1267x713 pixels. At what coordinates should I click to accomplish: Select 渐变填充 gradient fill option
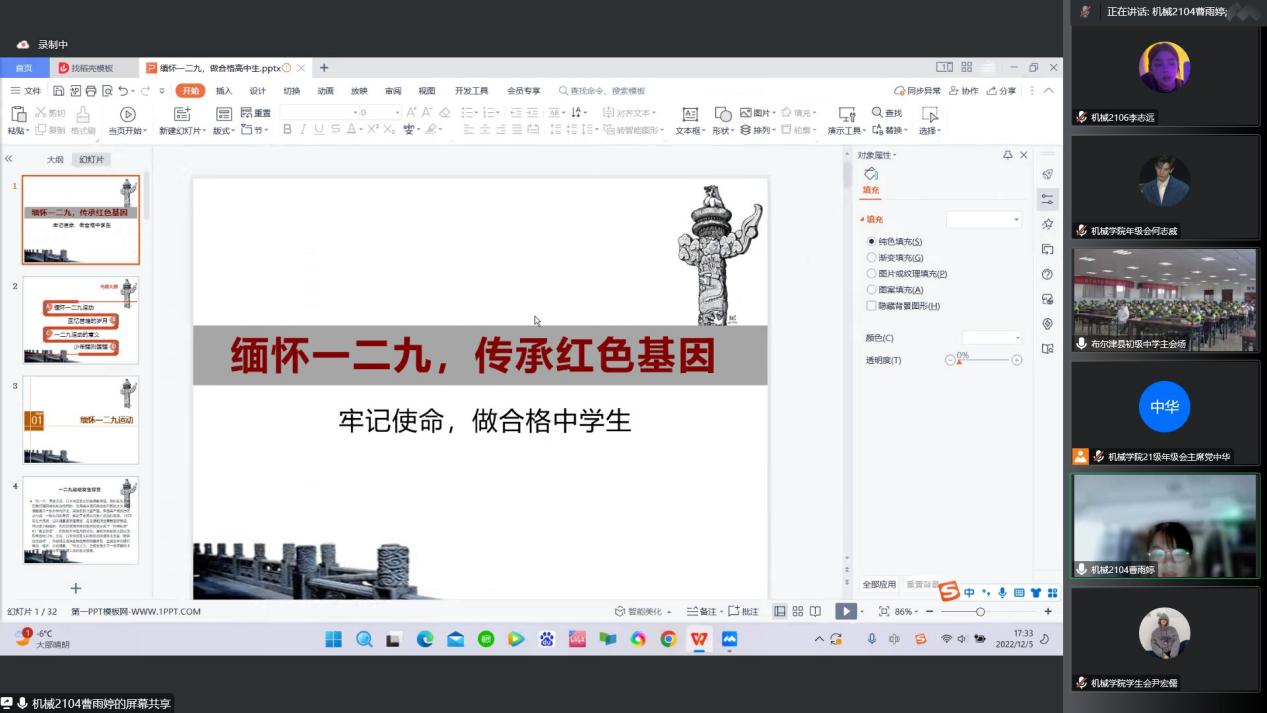coord(871,257)
